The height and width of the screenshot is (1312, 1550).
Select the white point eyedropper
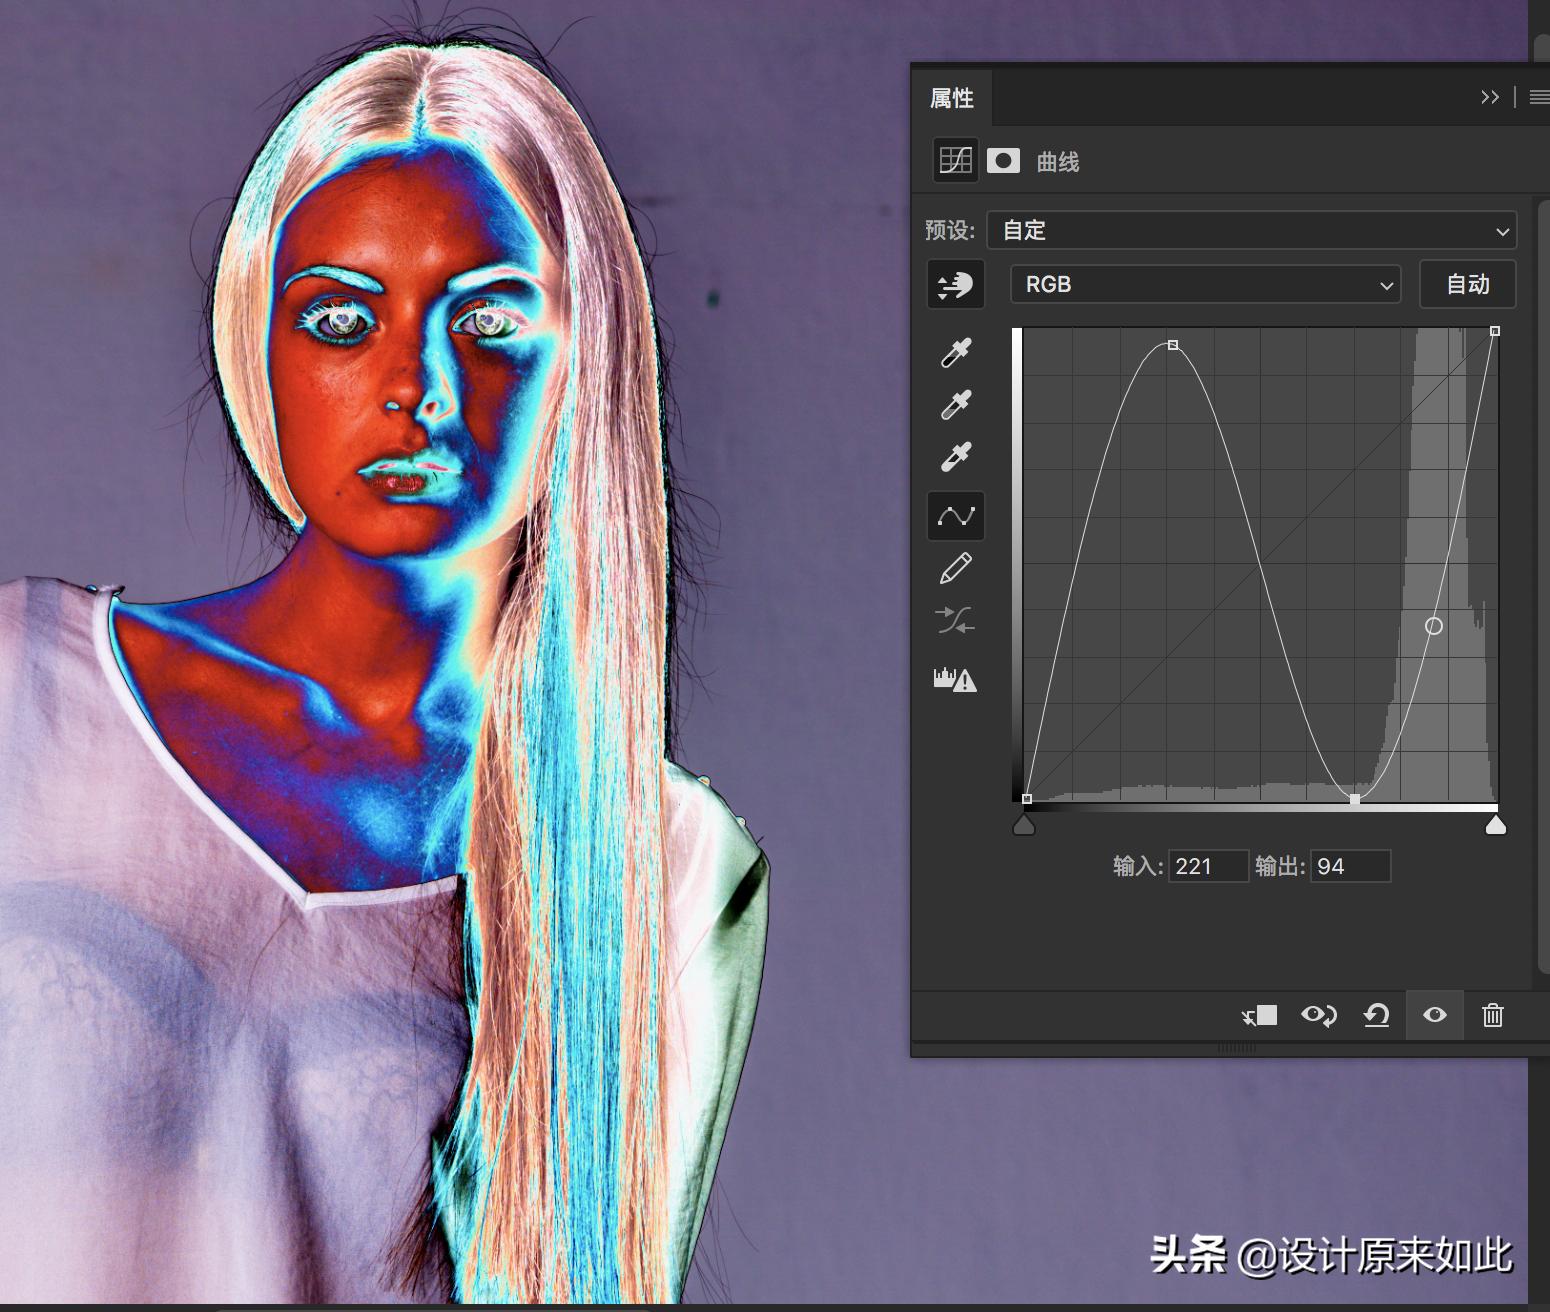(x=955, y=456)
